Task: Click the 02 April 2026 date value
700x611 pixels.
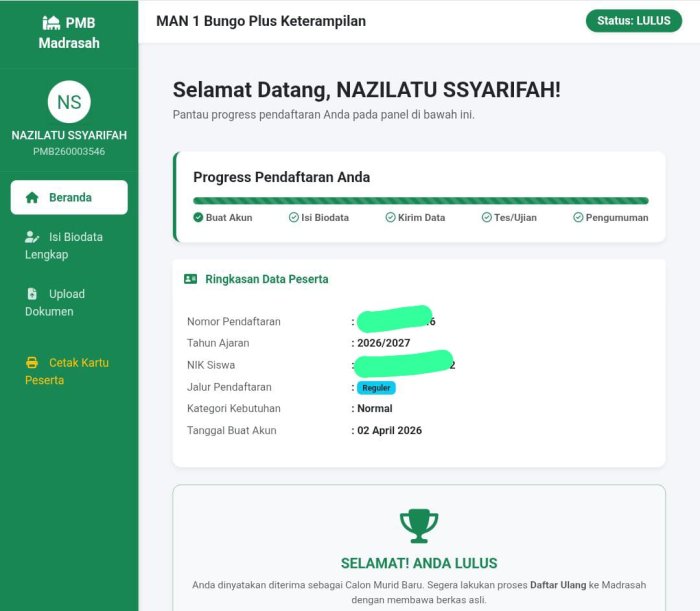Action: pos(389,430)
